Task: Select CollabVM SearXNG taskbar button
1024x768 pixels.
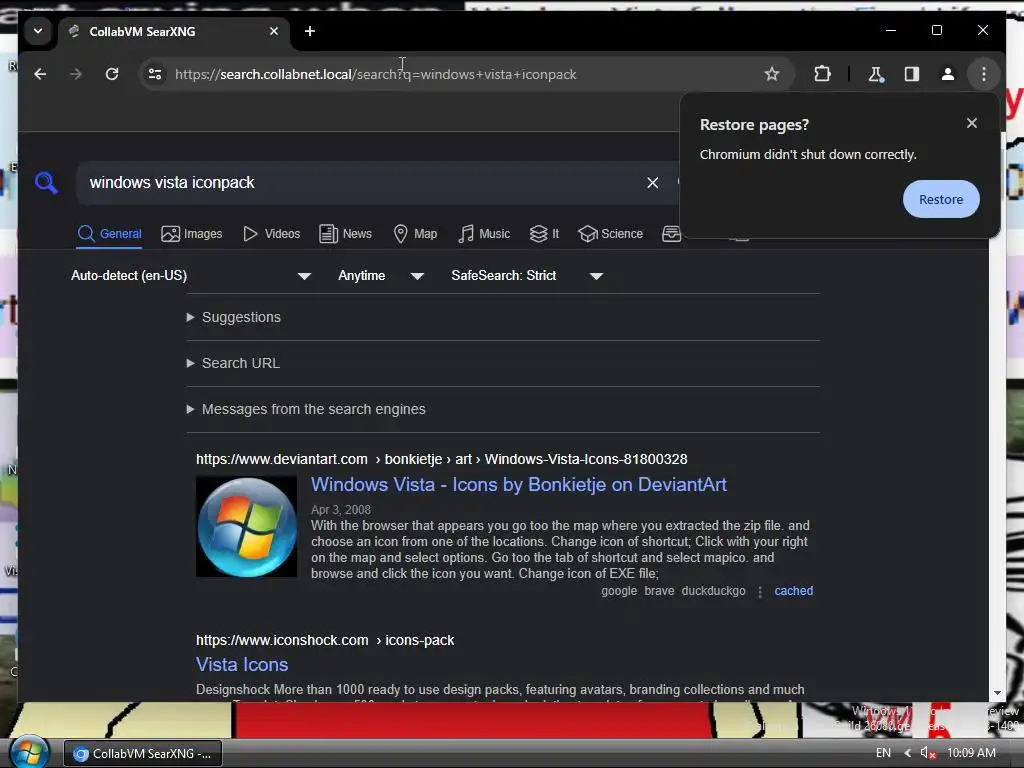Action: pos(143,754)
